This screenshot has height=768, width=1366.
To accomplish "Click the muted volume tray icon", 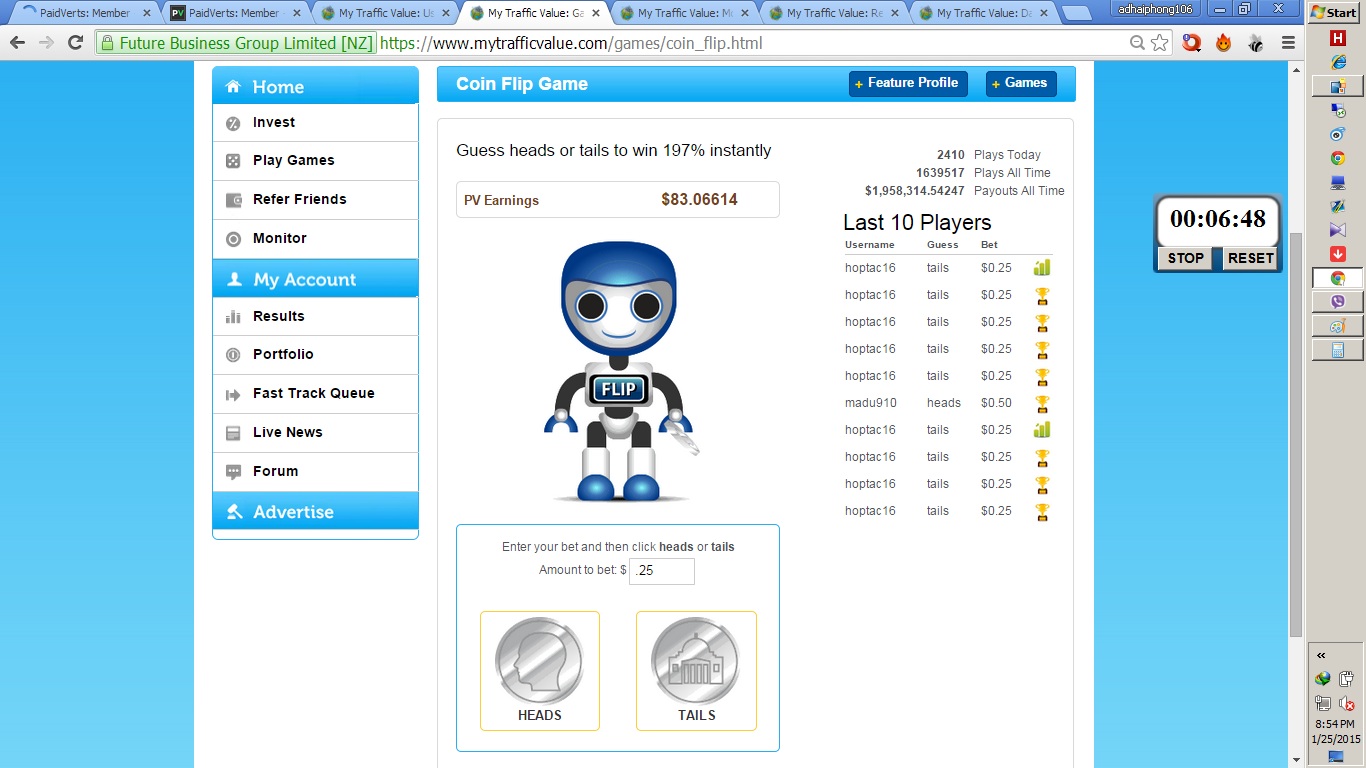I will coord(1346,704).
